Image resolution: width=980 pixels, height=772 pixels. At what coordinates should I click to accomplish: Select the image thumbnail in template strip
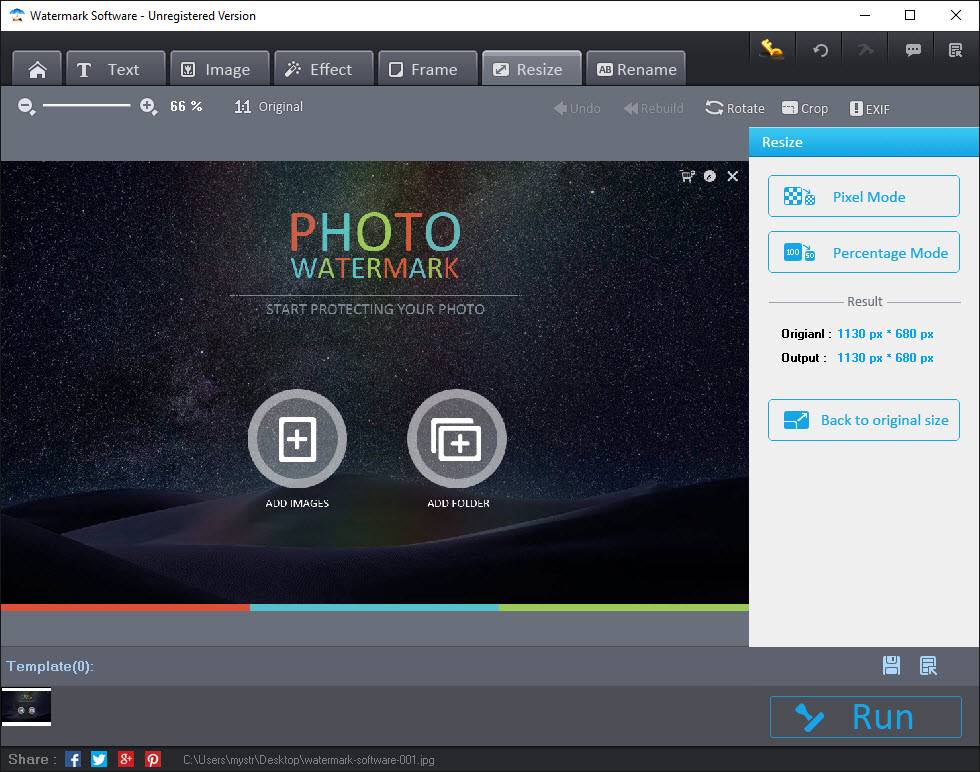coord(26,707)
